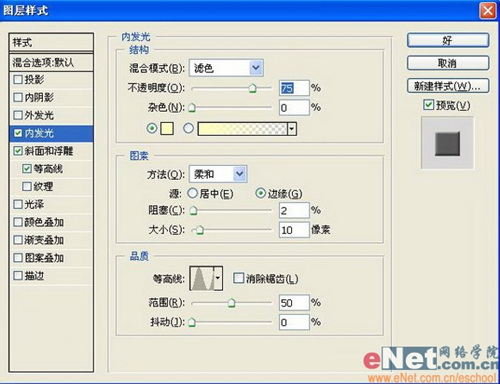Click the style preview thumbnail
Viewport: 500px width, 384px height.
click(447, 143)
